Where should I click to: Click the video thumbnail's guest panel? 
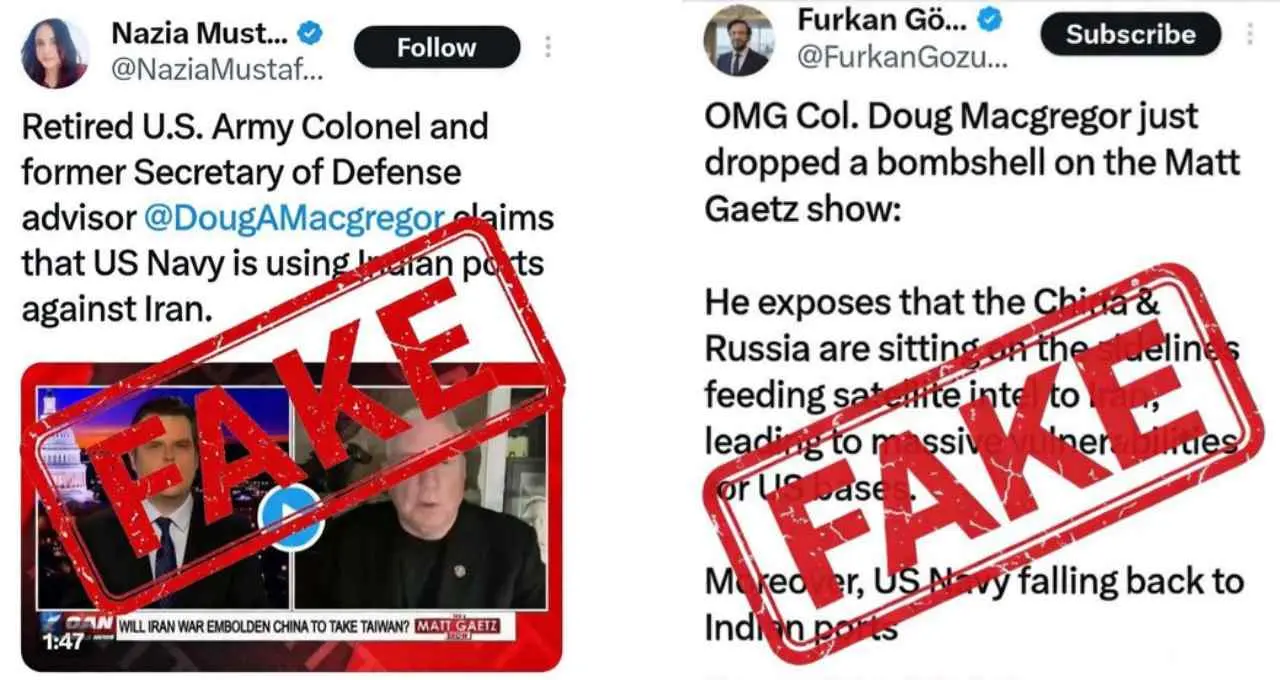(x=420, y=499)
